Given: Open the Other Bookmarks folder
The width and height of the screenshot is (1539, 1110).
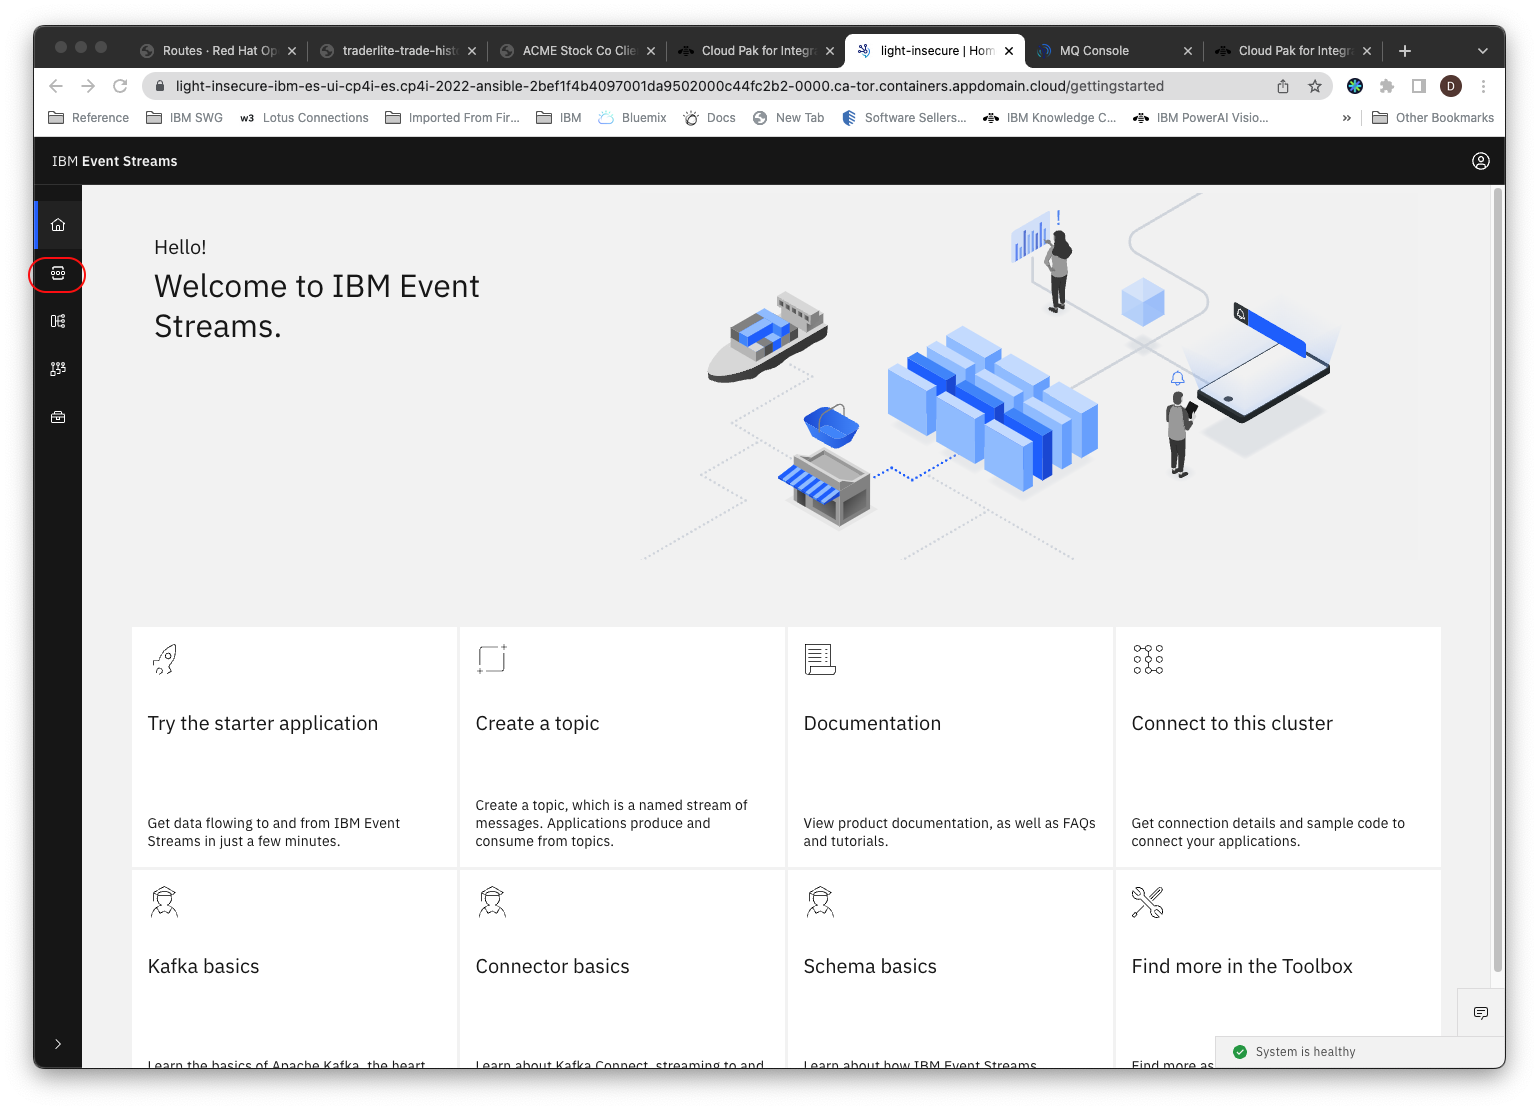Looking at the screenshot, I should tap(1433, 118).
